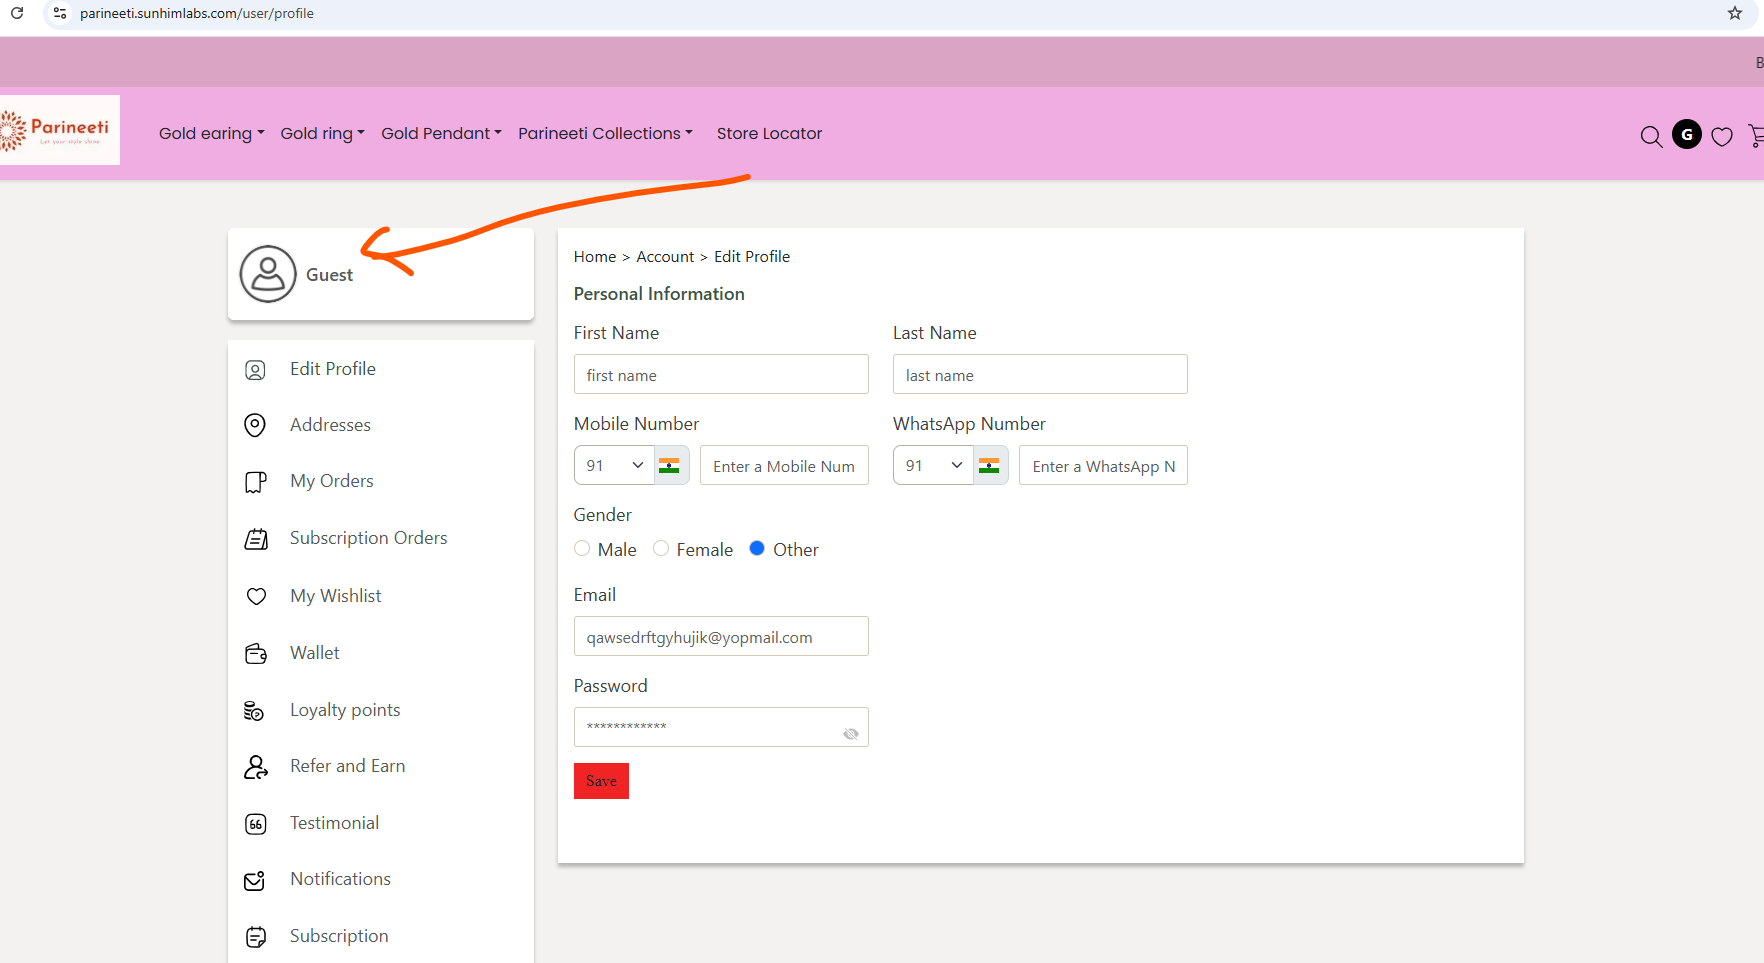Open the WhatsApp Number country code dropdown
The image size is (1764, 963).
(933, 465)
